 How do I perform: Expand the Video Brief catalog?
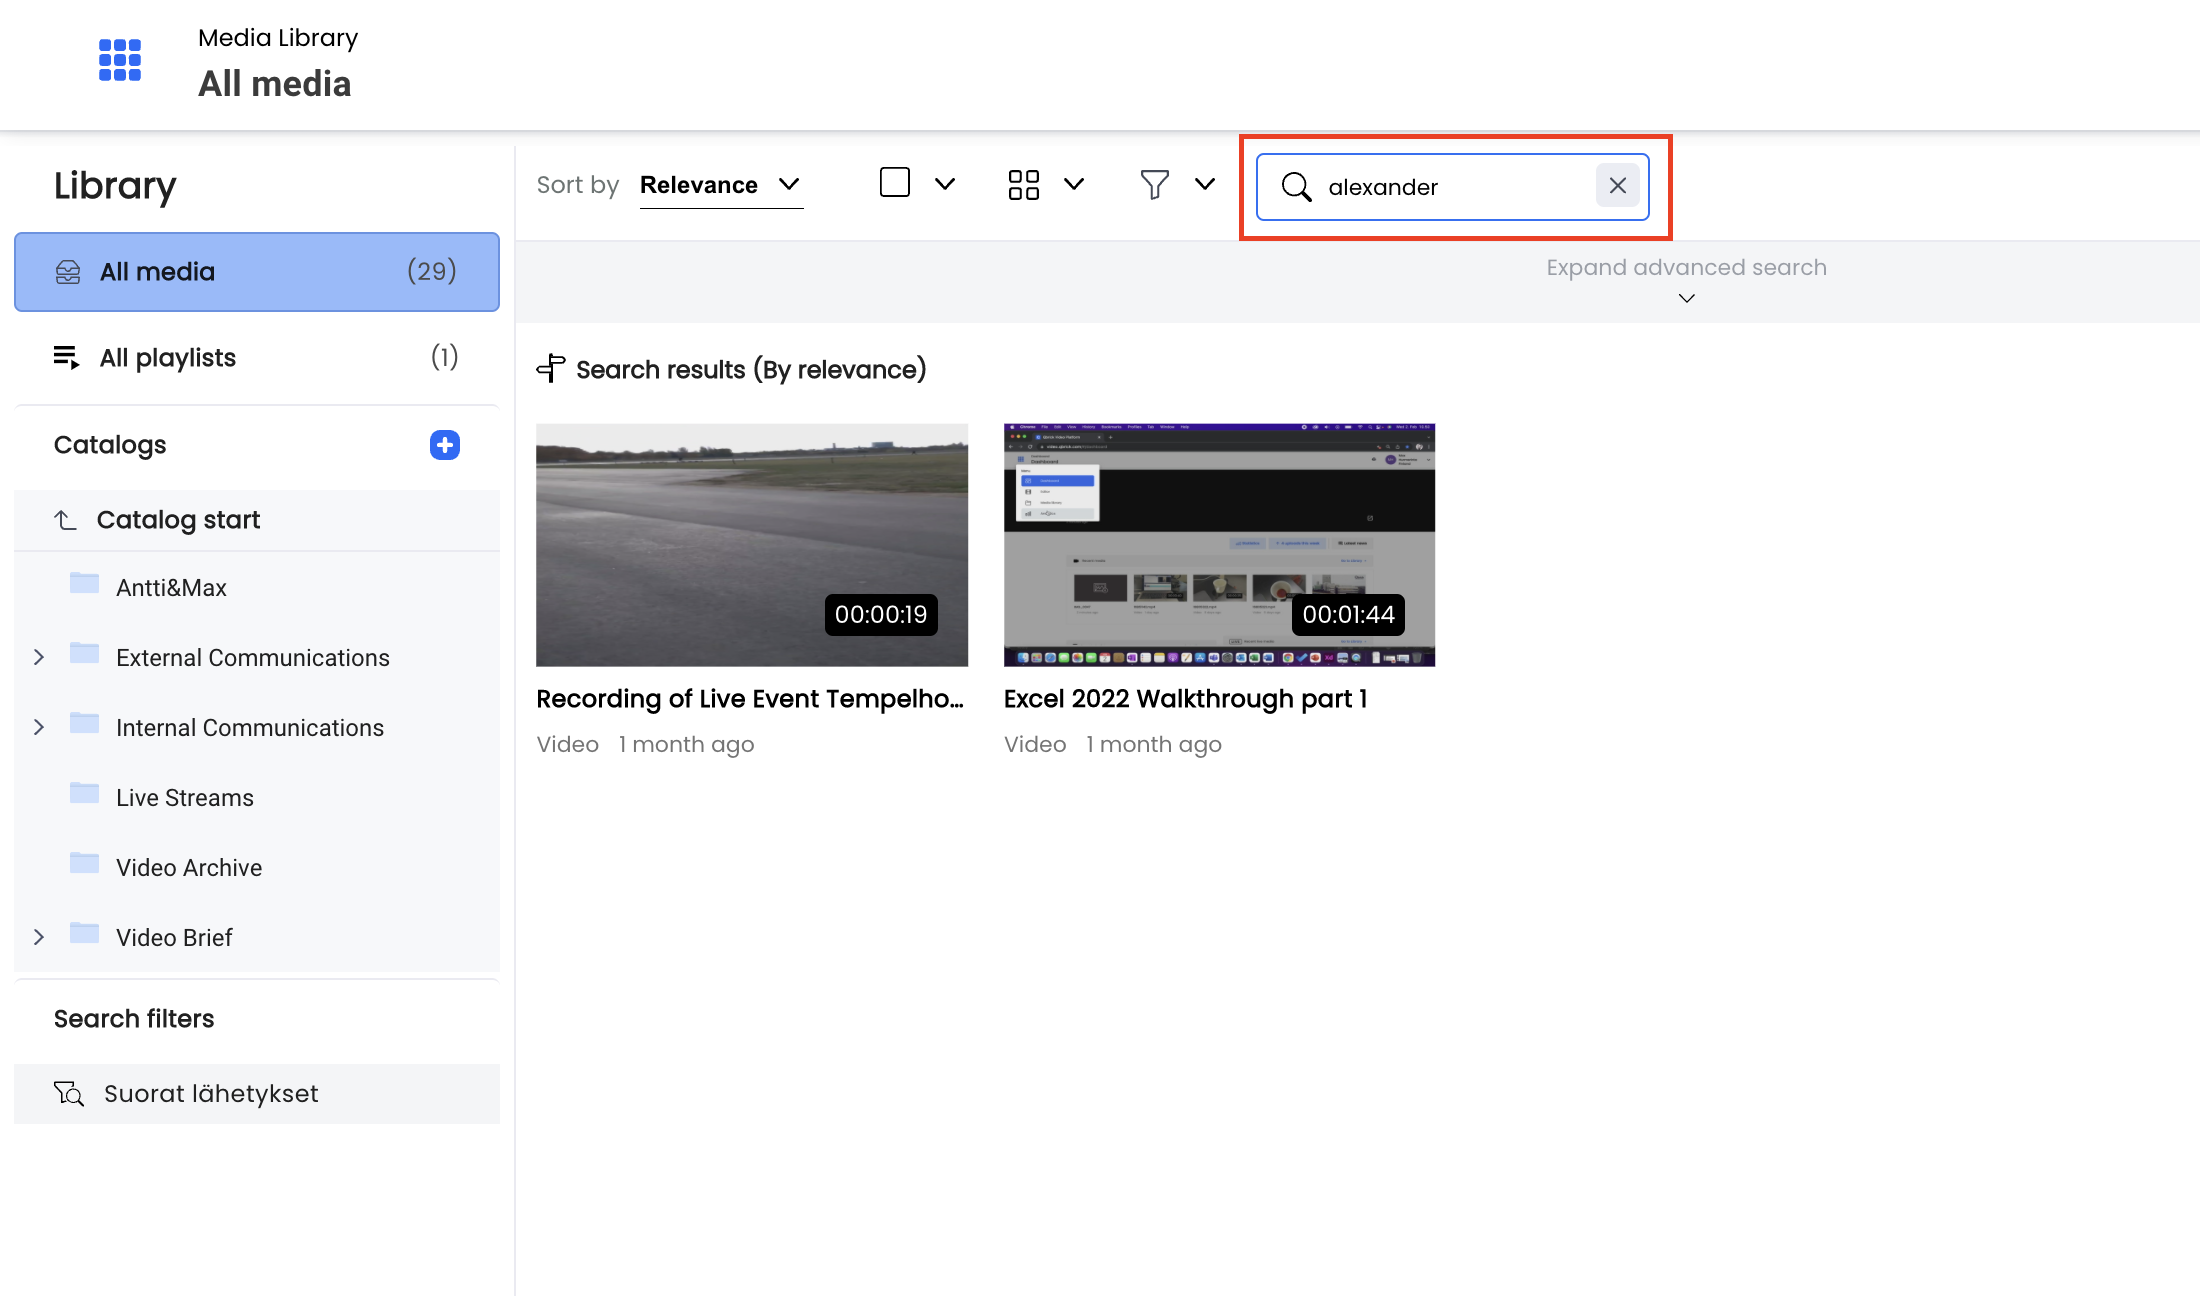pos(39,937)
